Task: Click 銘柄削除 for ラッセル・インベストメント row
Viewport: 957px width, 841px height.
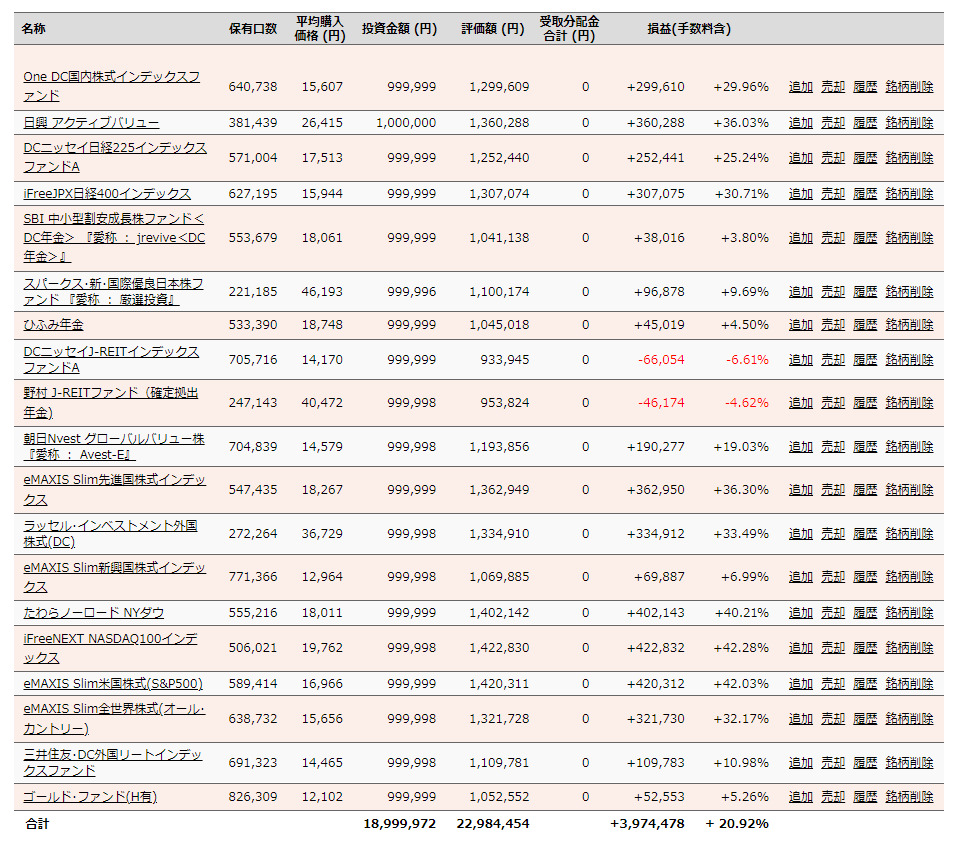Action: click(x=909, y=533)
